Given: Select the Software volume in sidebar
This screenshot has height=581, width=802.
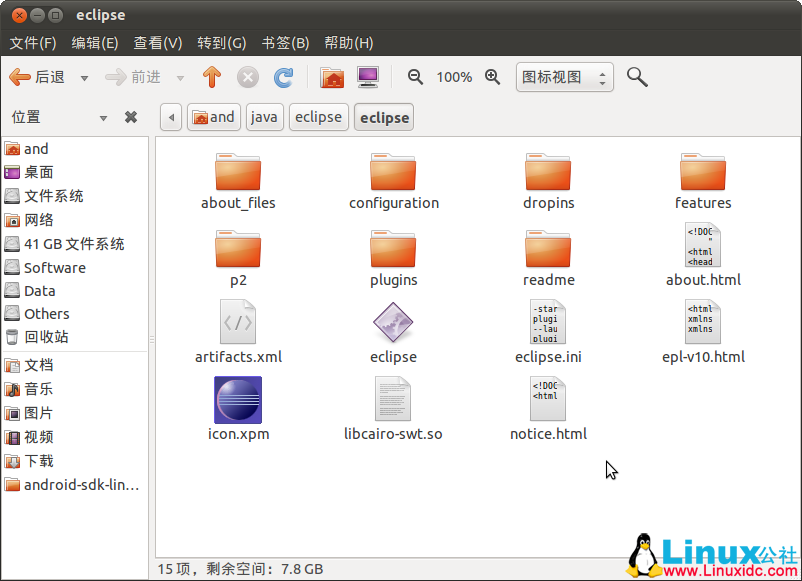Looking at the screenshot, I should tap(75, 267).
